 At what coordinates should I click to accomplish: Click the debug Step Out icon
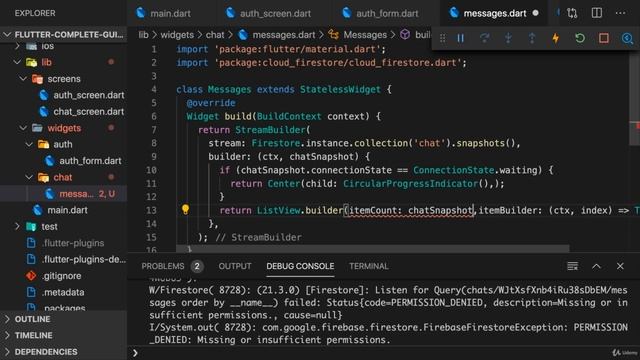(x=532, y=38)
